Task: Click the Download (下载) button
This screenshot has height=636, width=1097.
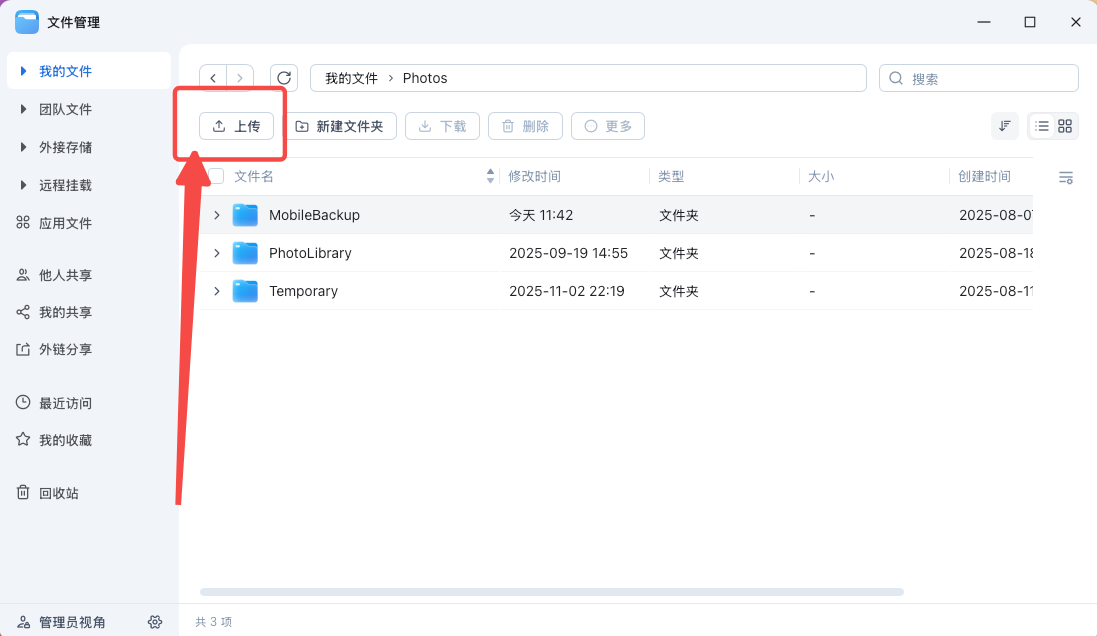Action: click(442, 126)
